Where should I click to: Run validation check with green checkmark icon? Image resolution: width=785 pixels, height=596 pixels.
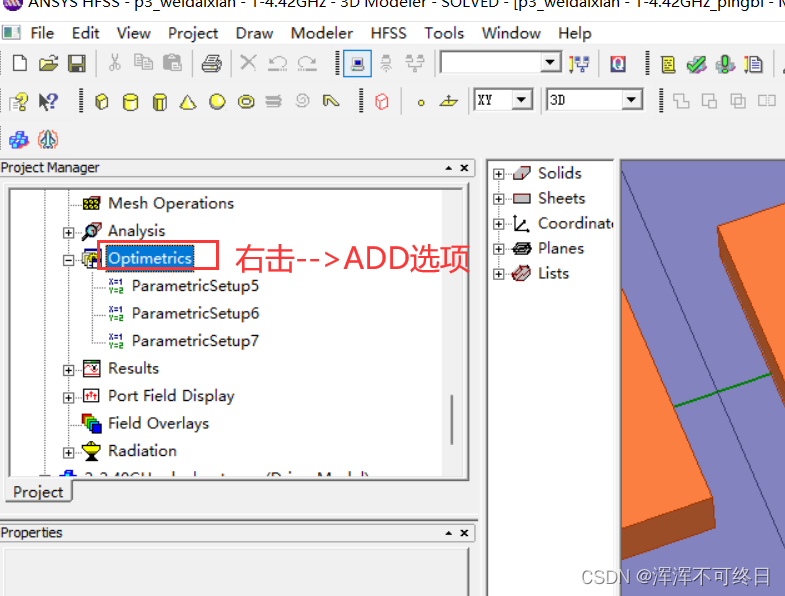696,65
